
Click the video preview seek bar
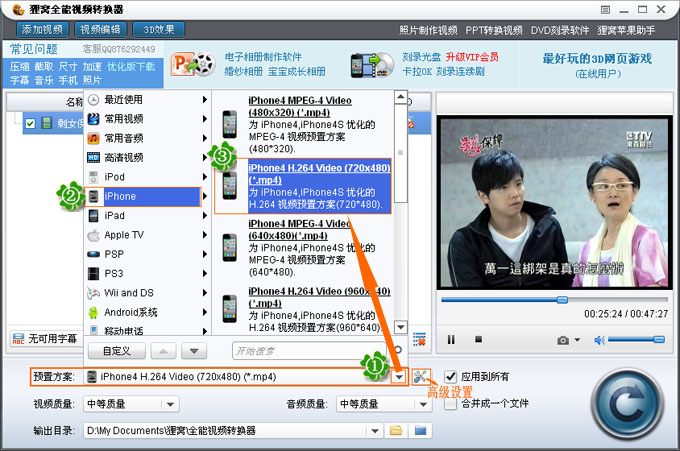click(553, 299)
